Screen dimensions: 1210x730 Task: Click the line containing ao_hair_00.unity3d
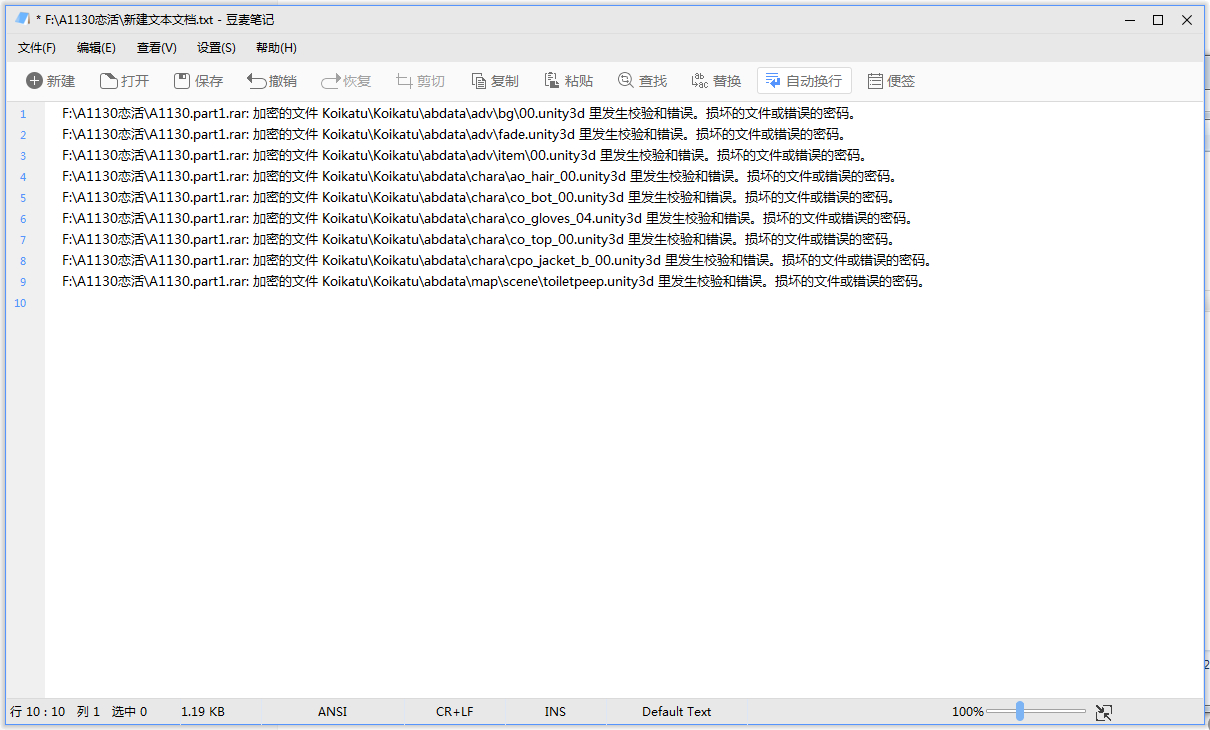[x=479, y=176]
